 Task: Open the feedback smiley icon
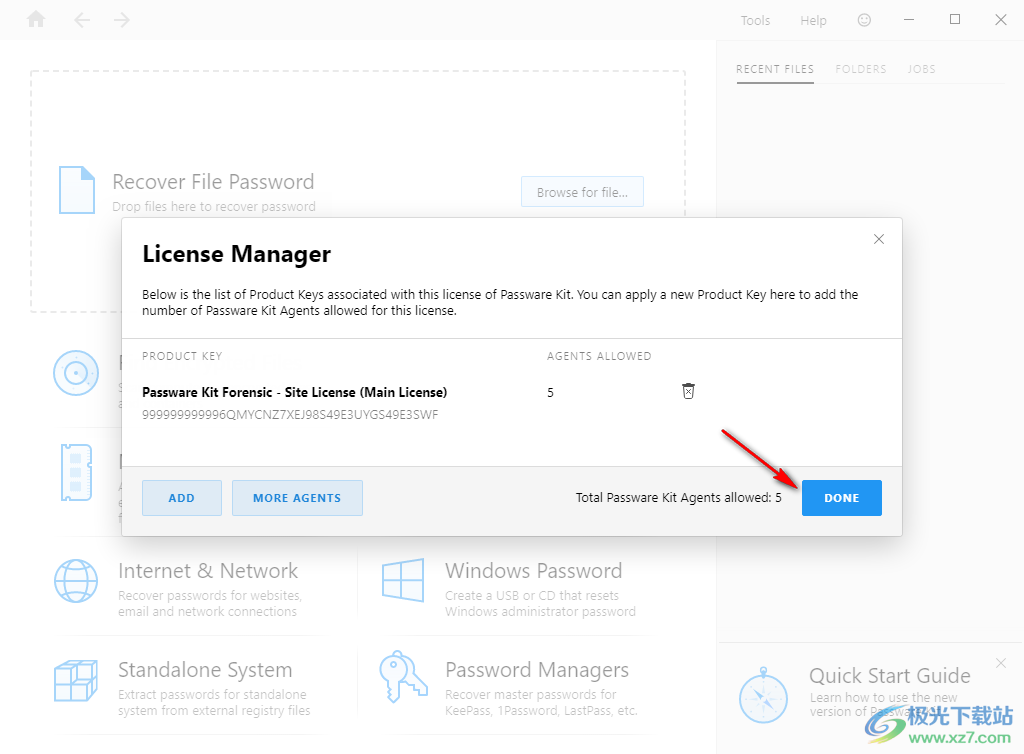click(864, 20)
